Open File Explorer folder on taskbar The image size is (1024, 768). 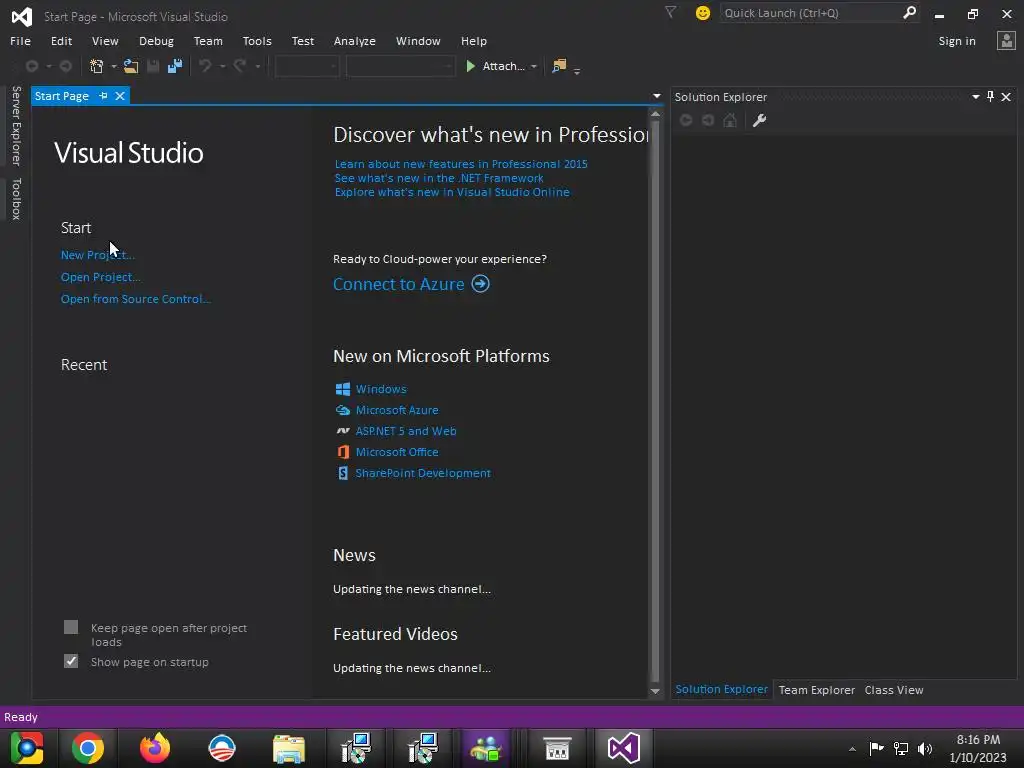coord(289,749)
